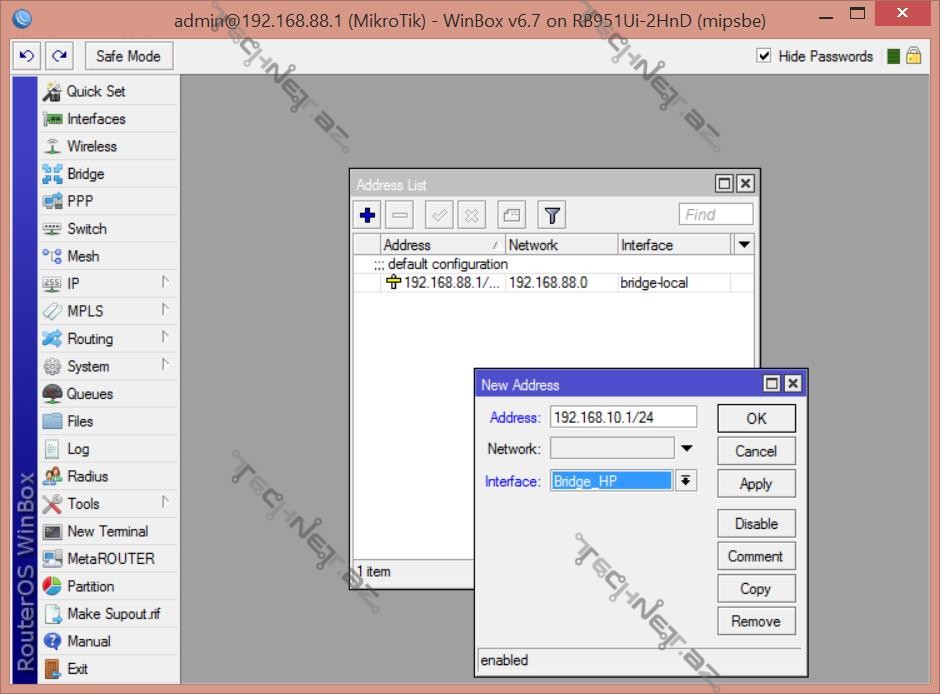The height and width of the screenshot is (694, 940).
Task: Open the Interface dropdown in New Address
Action: (686, 481)
